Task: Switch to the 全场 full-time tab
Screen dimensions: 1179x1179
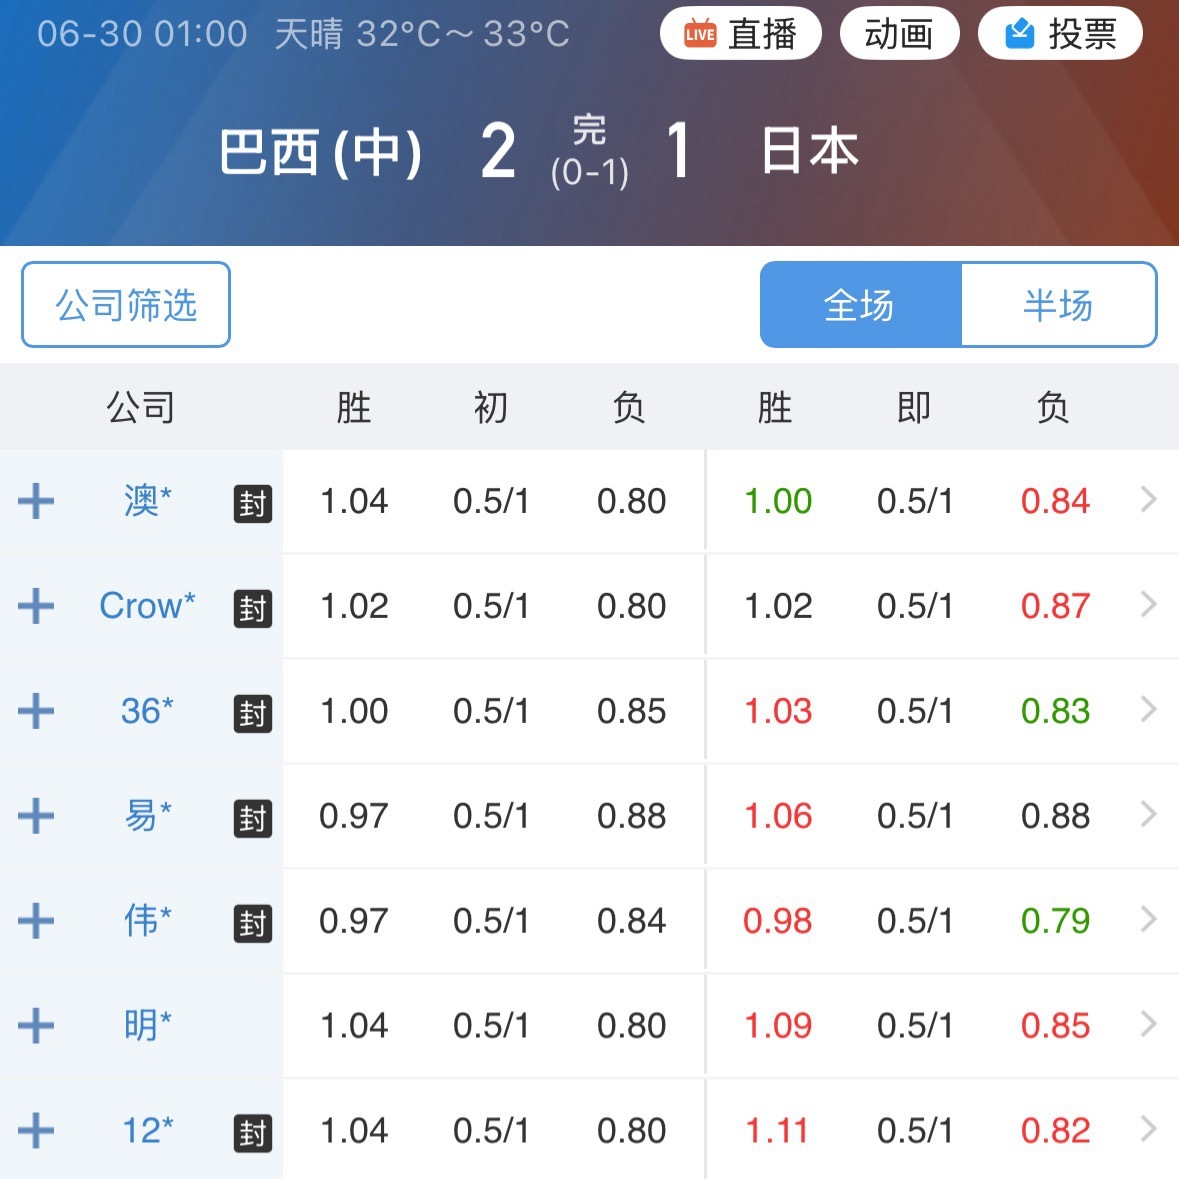Action: pyautogui.click(x=860, y=305)
